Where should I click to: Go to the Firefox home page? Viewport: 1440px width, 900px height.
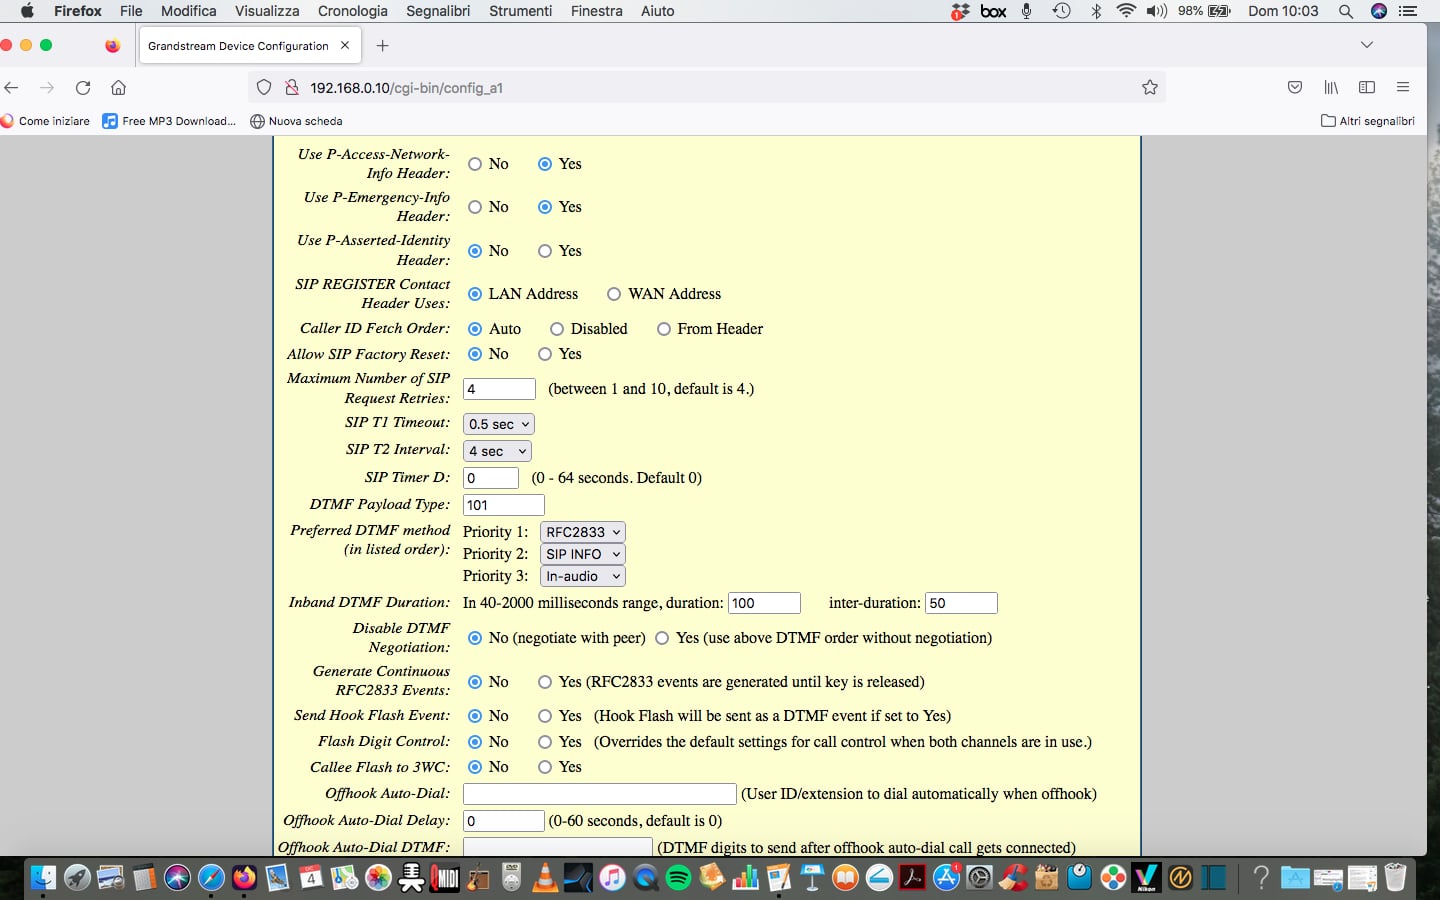[x=118, y=88]
